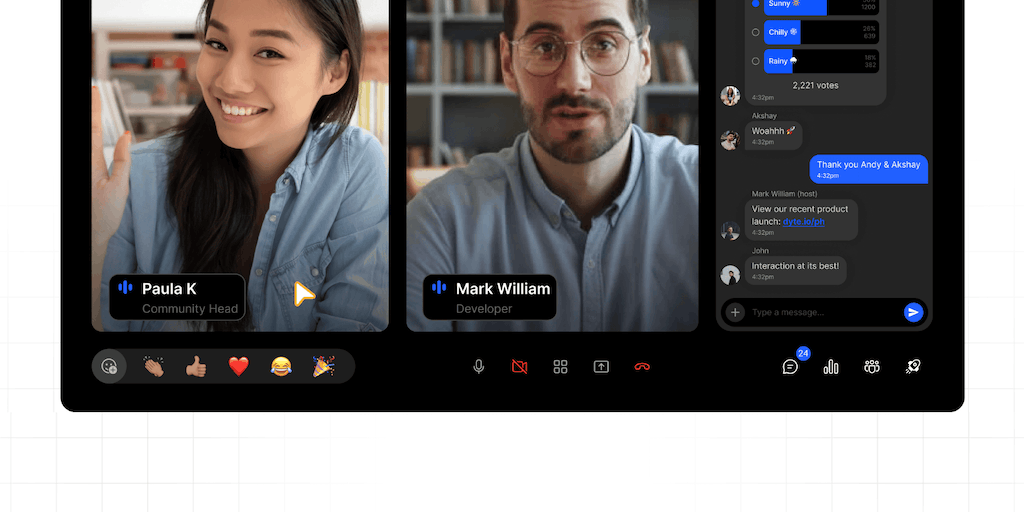Click Mark William's audio indicator icon
The height and width of the screenshot is (512, 1024).
coord(439,287)
